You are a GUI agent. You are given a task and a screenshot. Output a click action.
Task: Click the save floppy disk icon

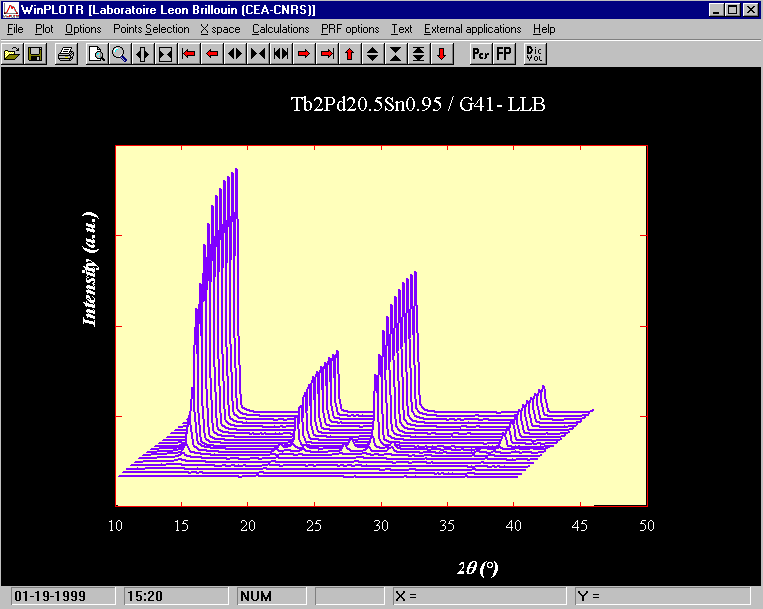[x=35, y=54]
